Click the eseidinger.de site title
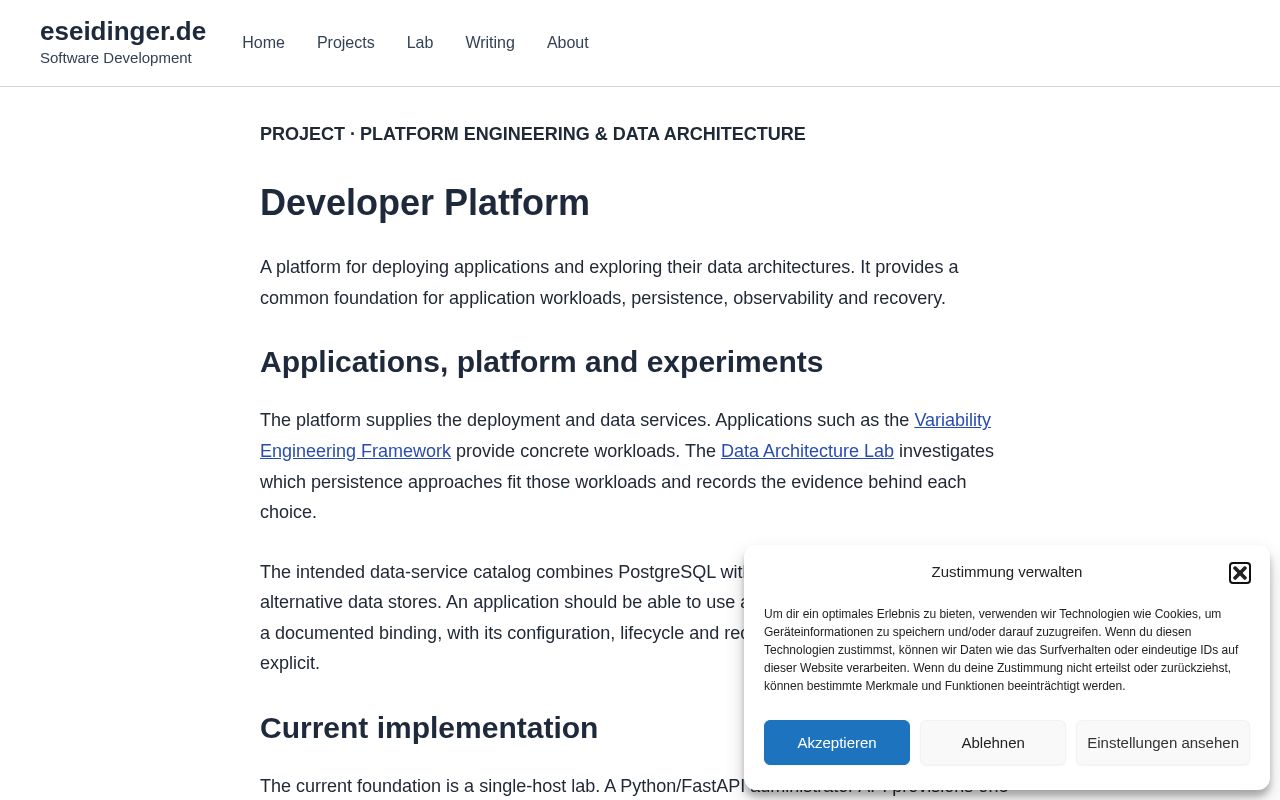The image size is (1280, 800). (123, 31)
